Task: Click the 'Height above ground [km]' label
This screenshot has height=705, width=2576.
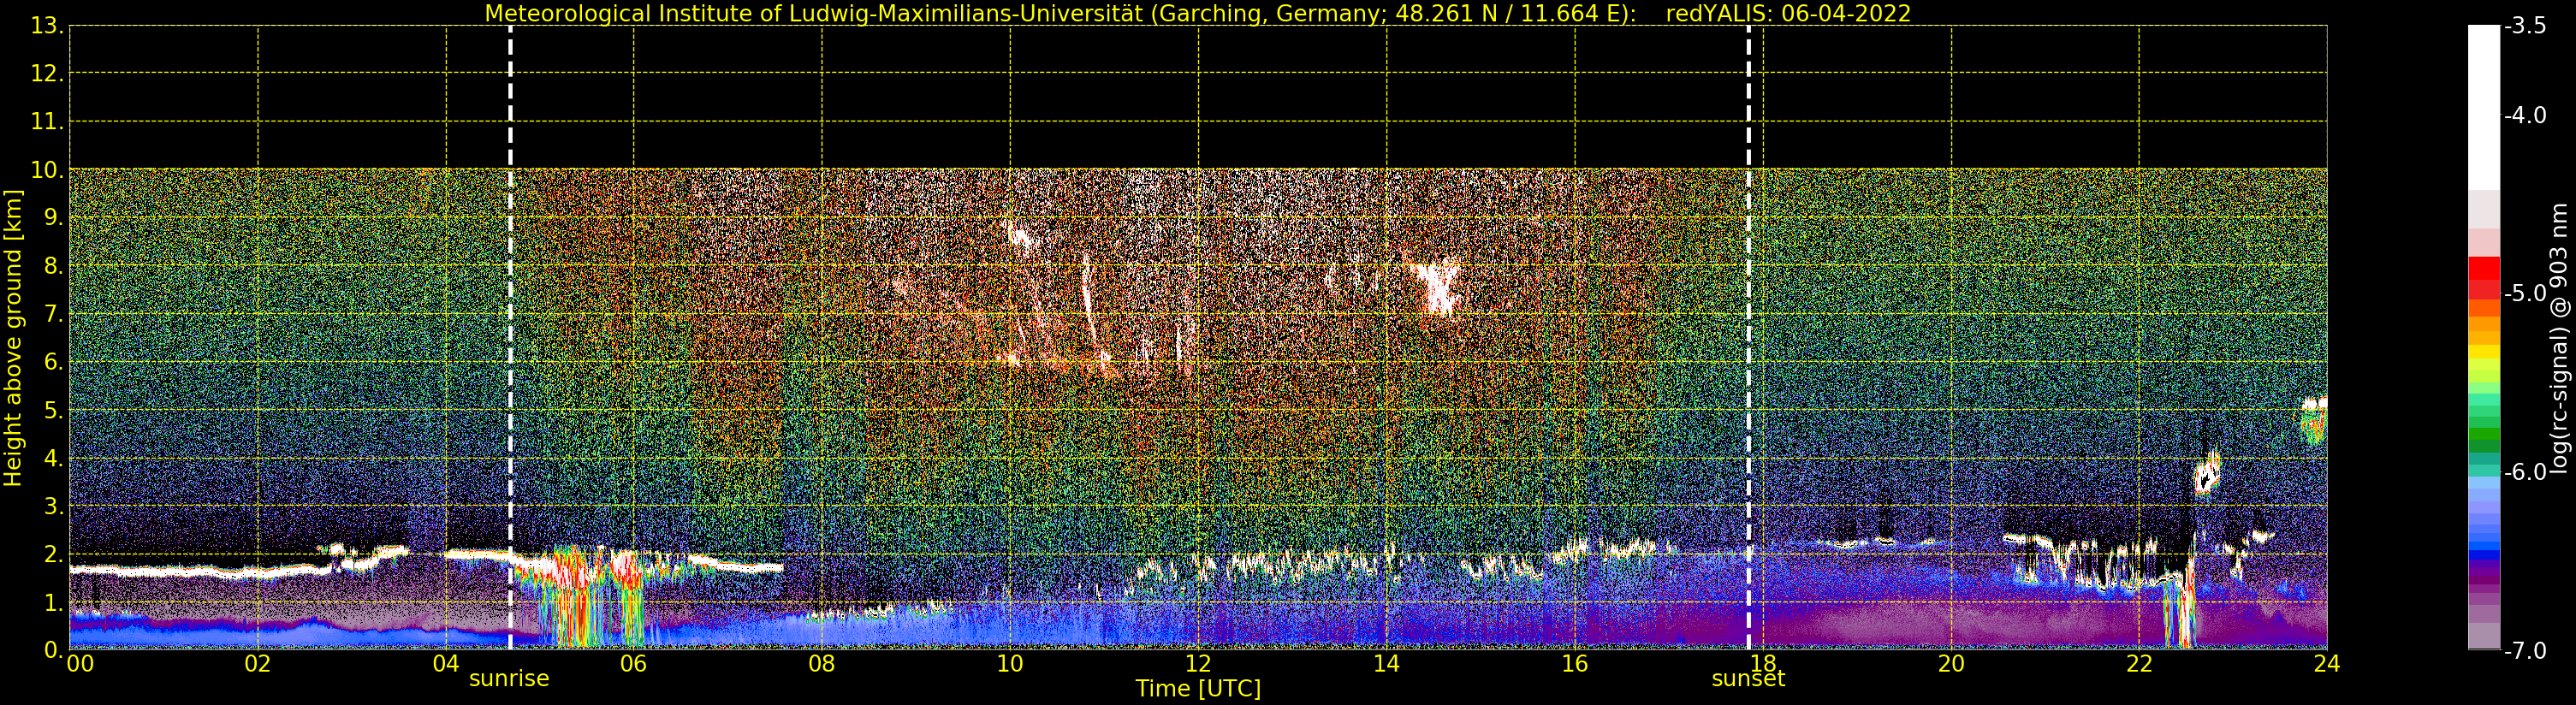Action: [x=13, y=338]
